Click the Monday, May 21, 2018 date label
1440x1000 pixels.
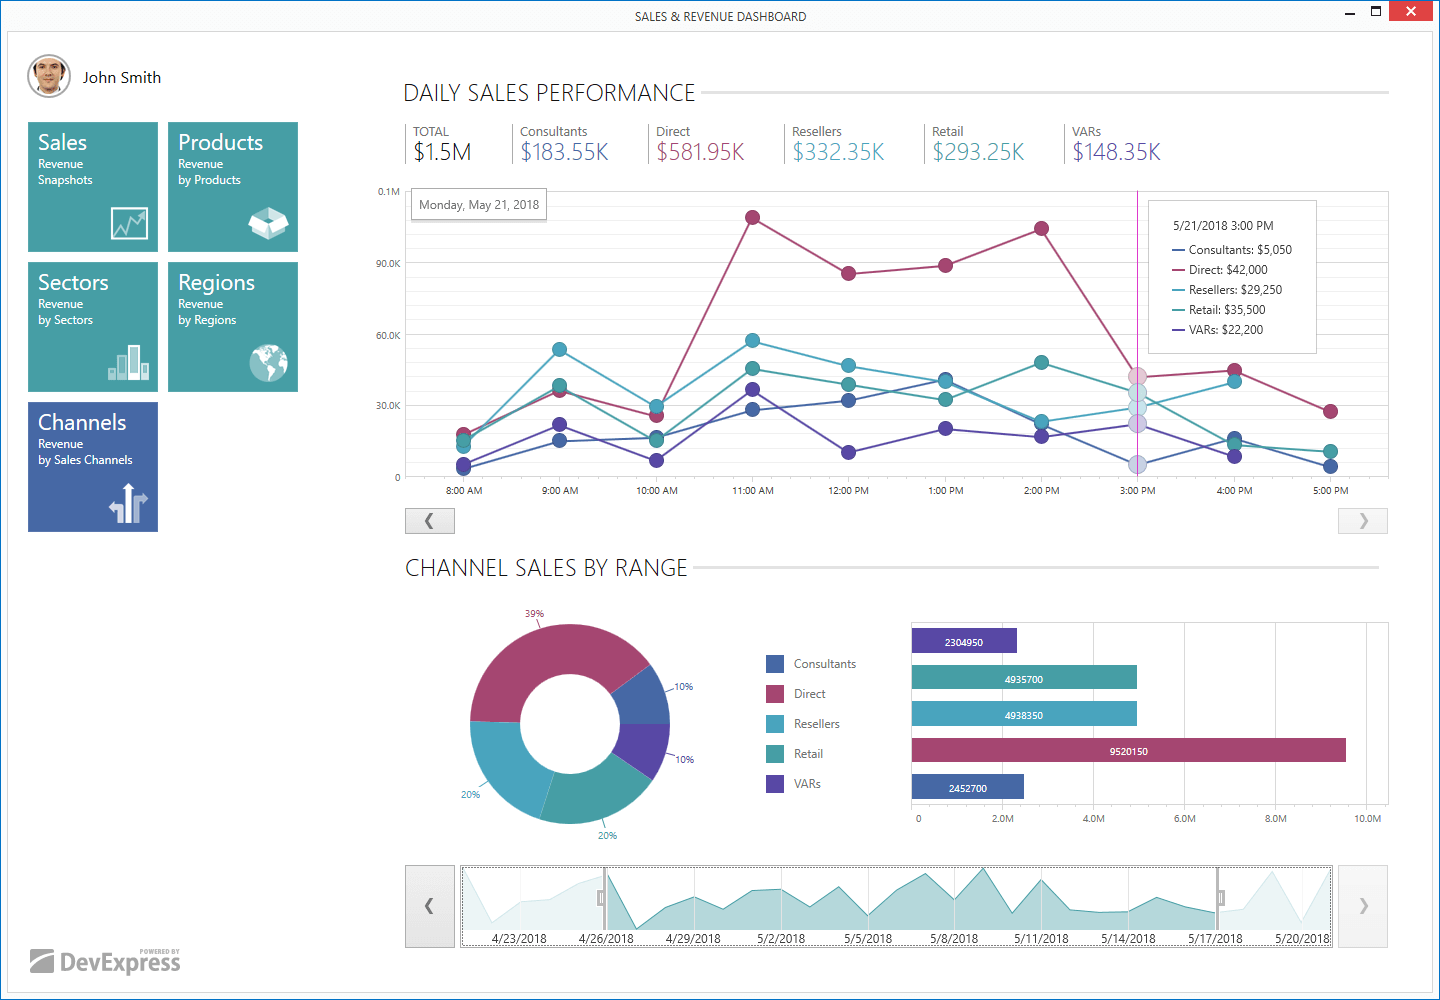478,204
